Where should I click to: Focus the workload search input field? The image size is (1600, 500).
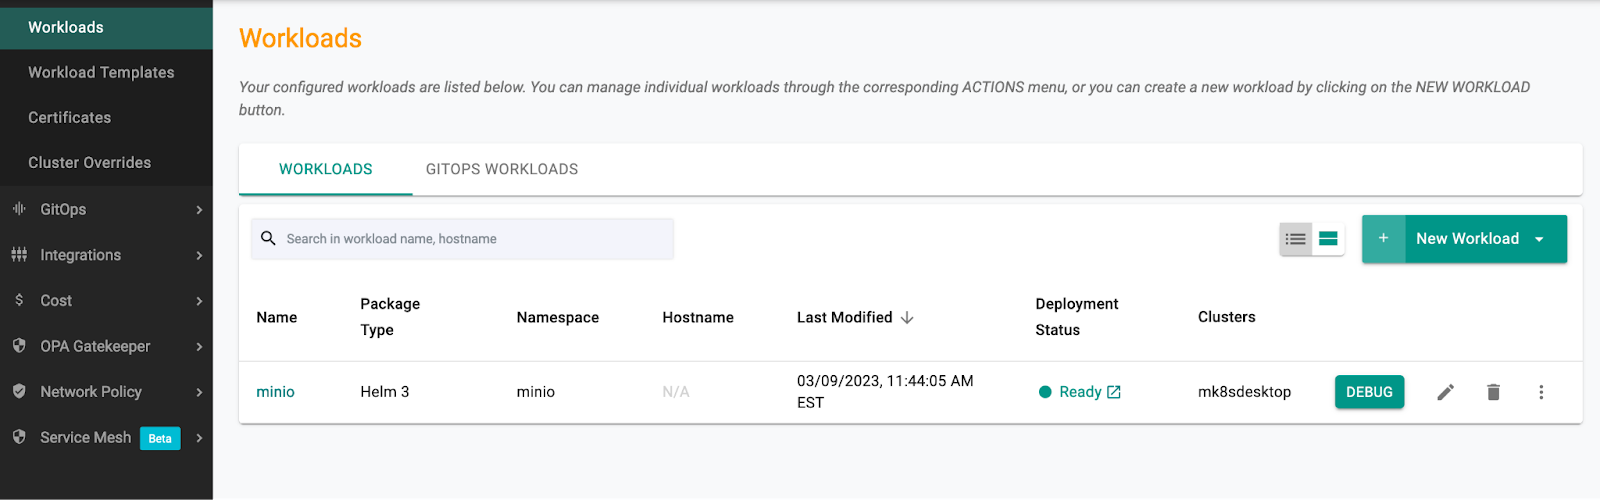click(x=475, y=239)
